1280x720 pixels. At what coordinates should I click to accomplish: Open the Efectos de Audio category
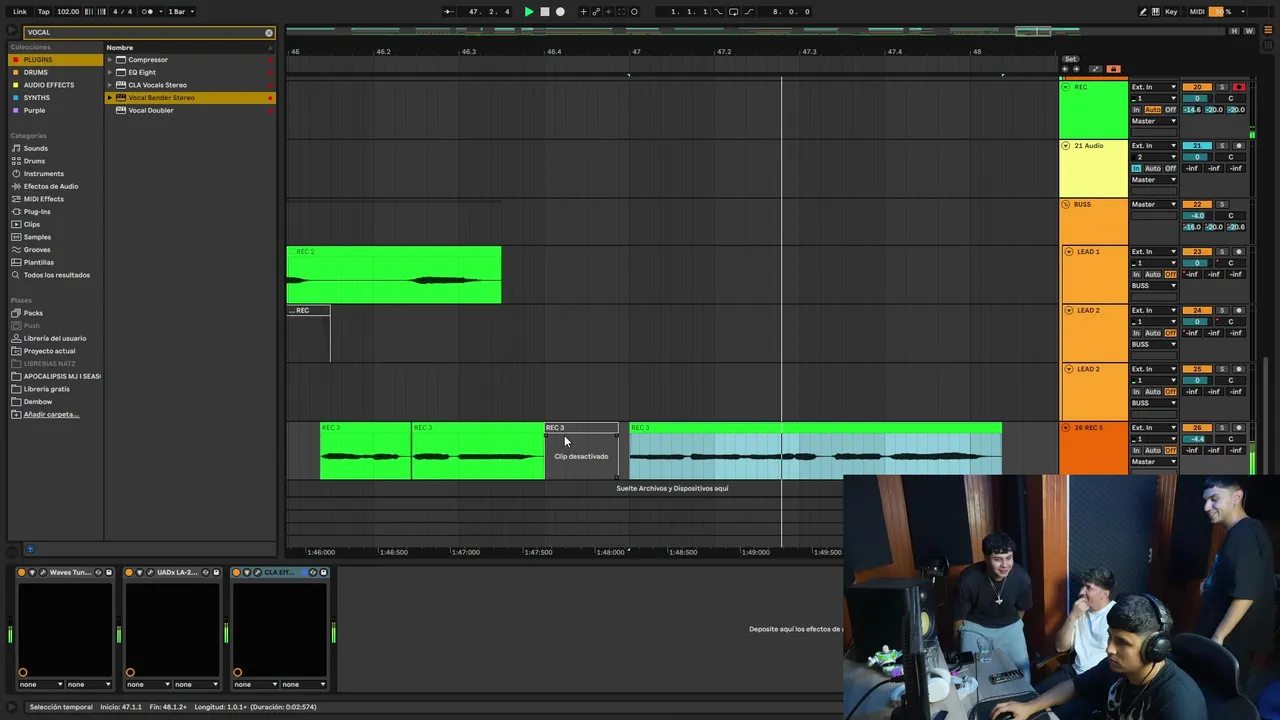[50, 186]
